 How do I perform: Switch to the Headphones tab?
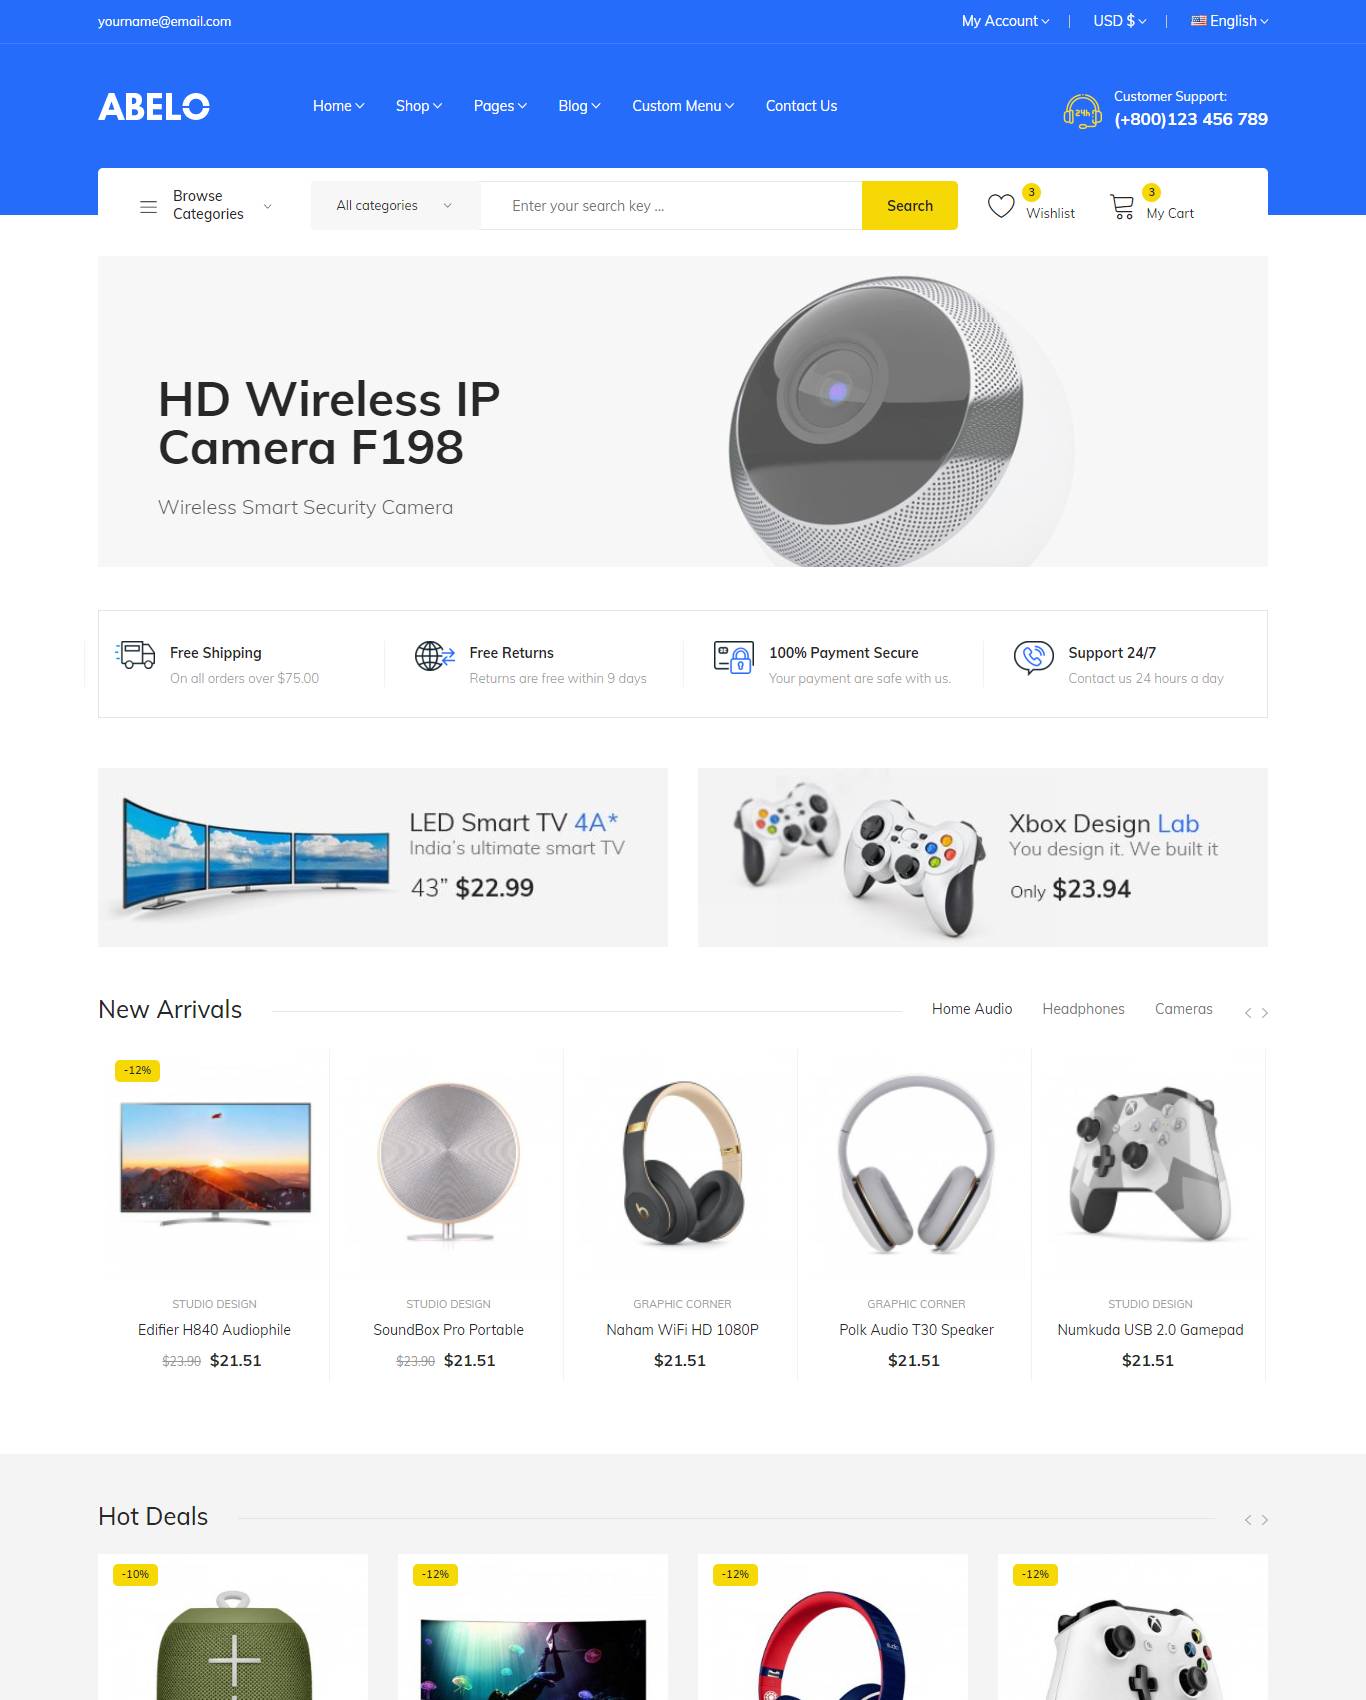[x=1083, y=1009]
